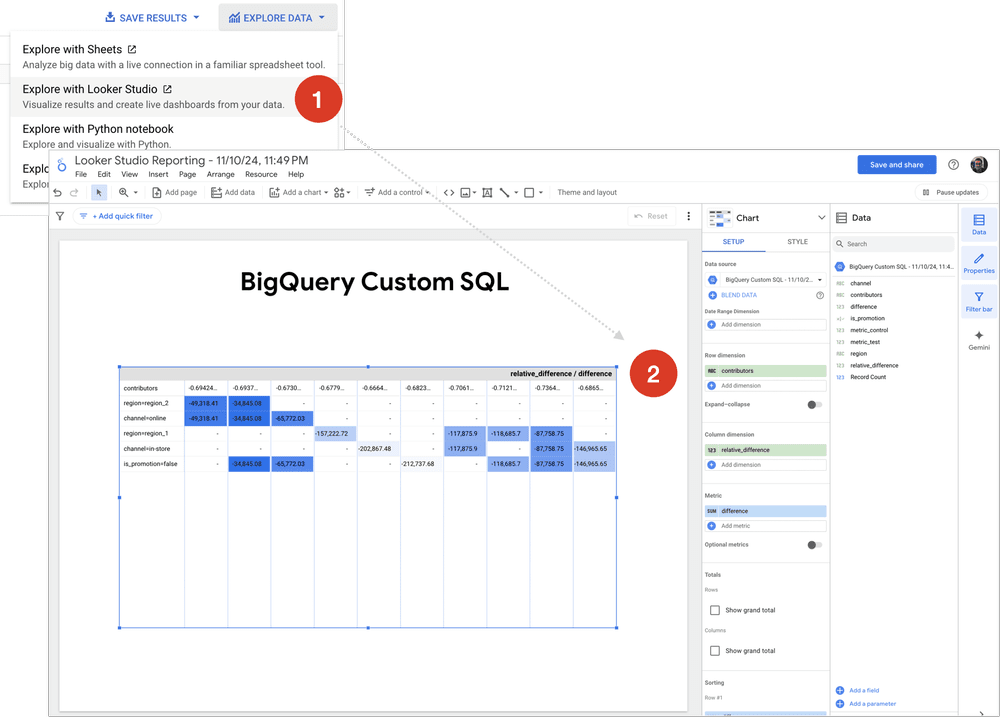The image size is (1000, 717).
Task: Open the EXPLORE DATA dropdown
Action: coord(277,18)
